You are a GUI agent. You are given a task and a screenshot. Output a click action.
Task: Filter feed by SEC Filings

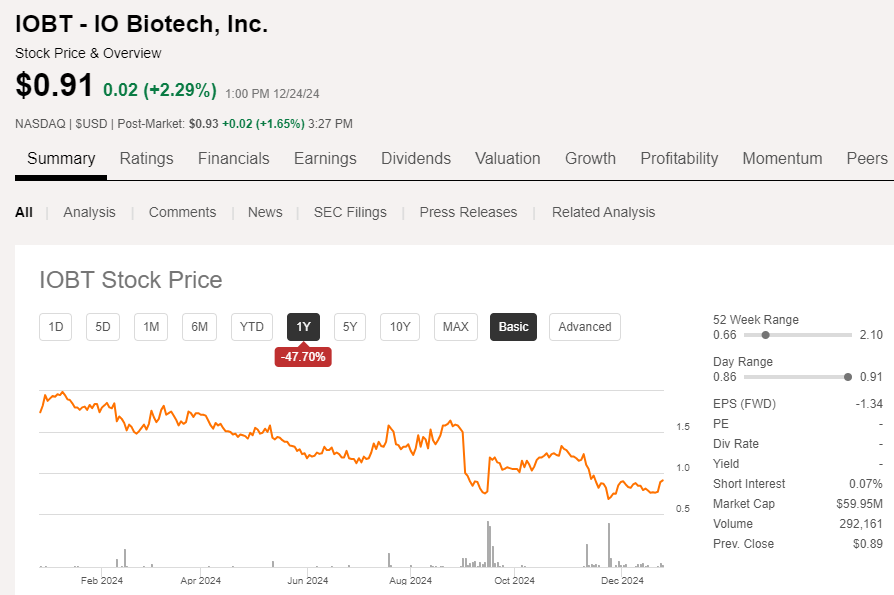click(350, 212)
